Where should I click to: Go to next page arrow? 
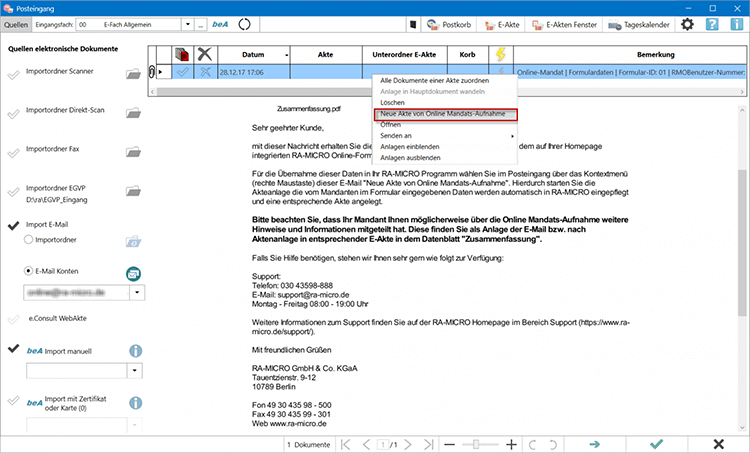408,444
